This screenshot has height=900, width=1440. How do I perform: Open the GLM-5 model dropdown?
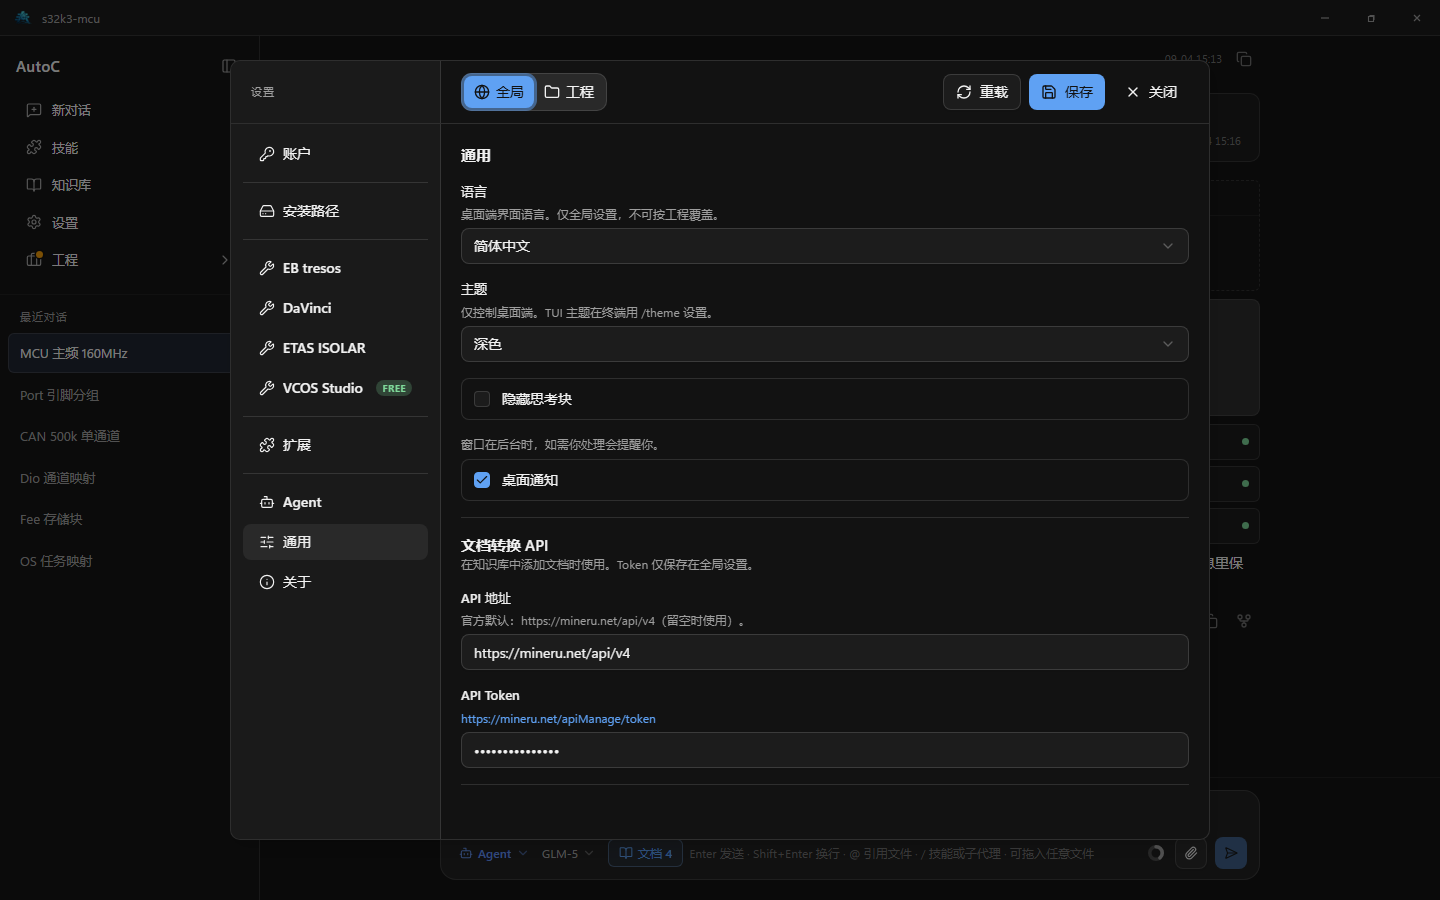[568, 854]
